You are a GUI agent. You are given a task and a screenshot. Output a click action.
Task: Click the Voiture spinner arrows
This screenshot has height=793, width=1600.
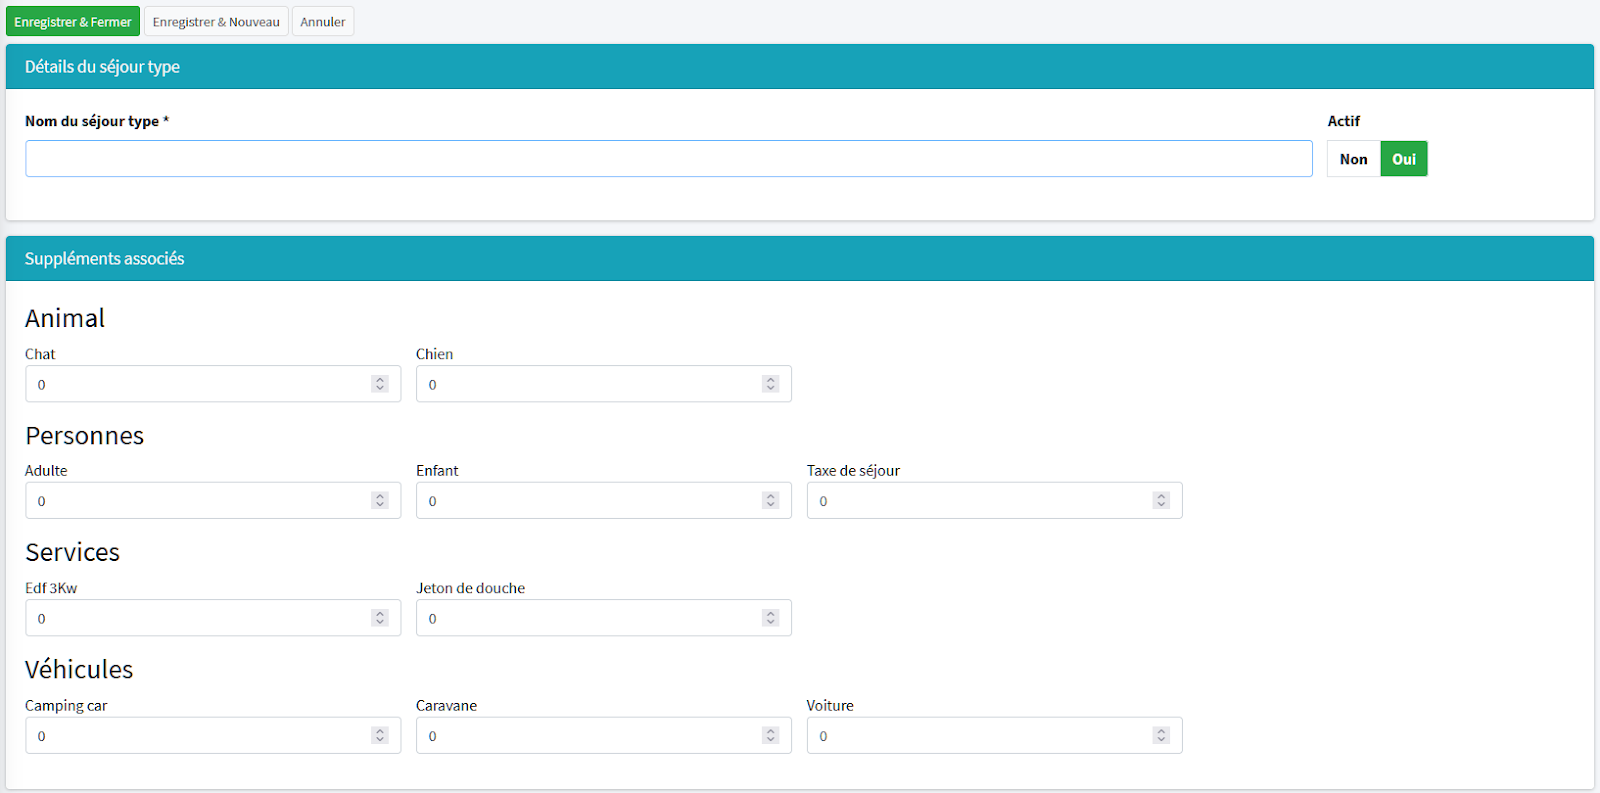coord(1161,736)
